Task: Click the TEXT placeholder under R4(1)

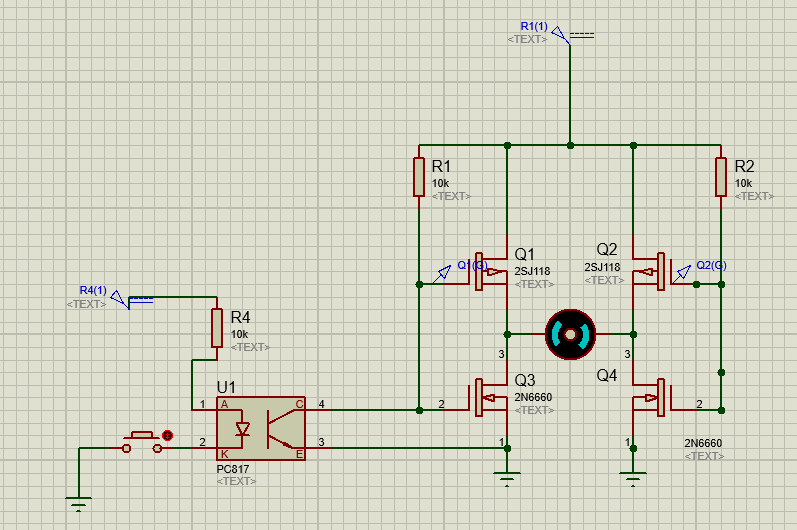Action: click(86, 304)
